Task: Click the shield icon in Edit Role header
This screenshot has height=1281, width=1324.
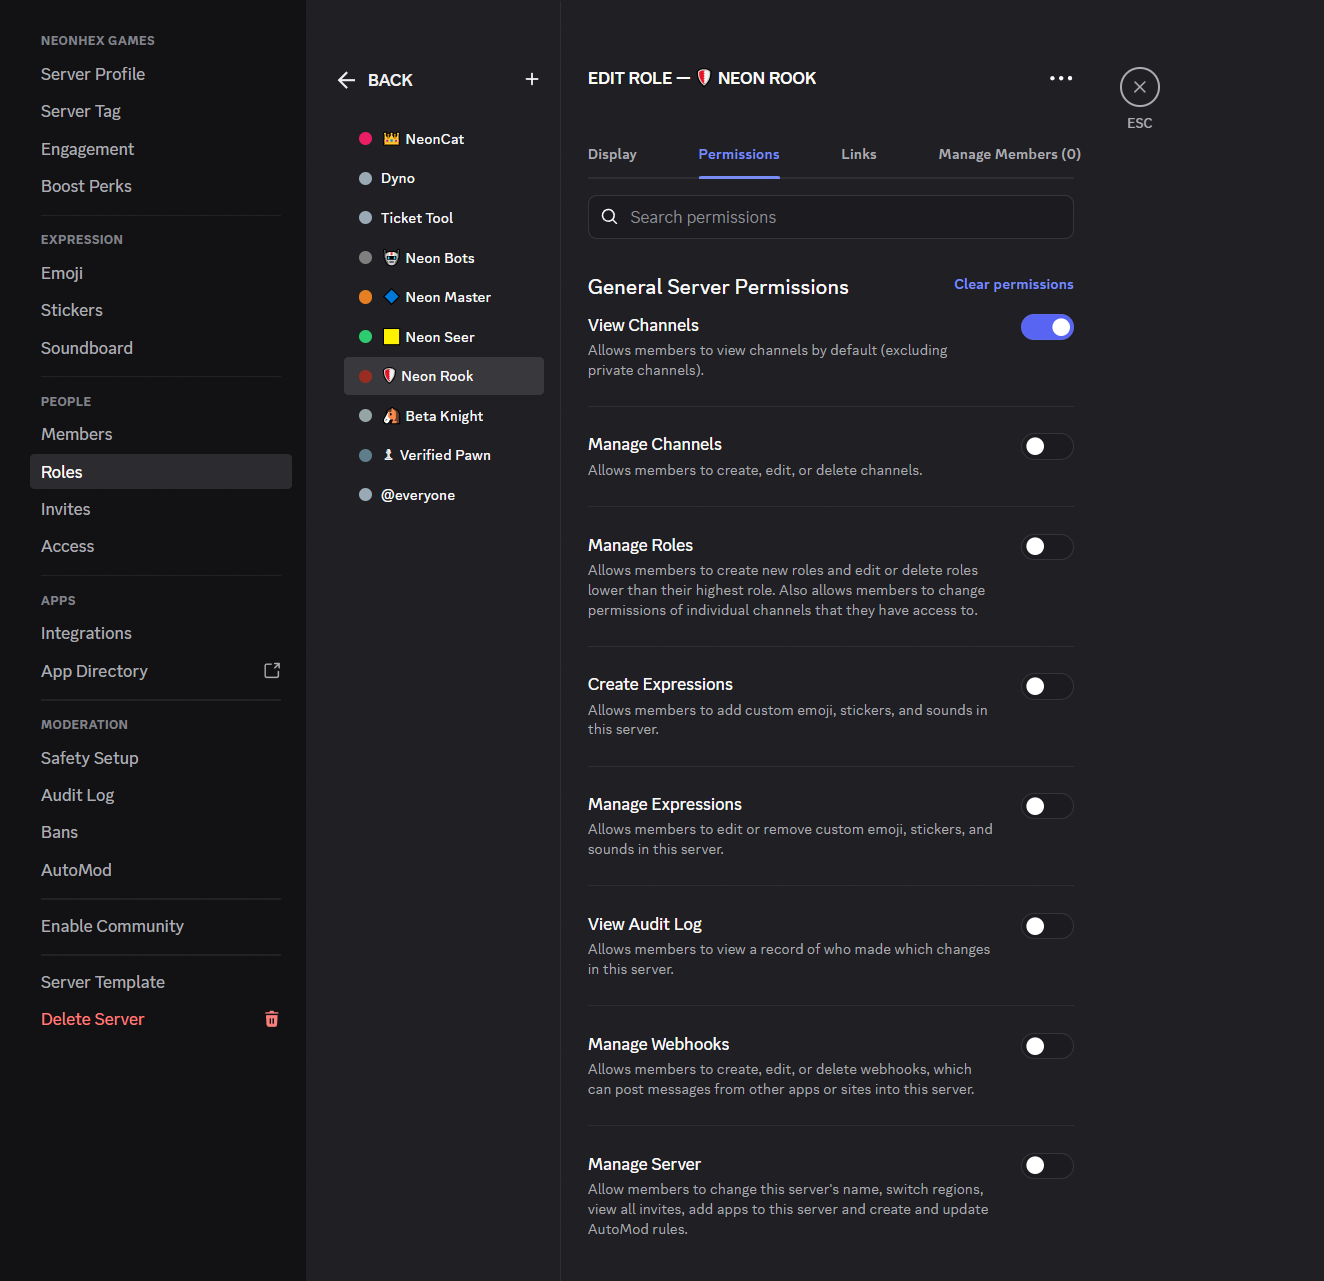Action: coord(704,78)
